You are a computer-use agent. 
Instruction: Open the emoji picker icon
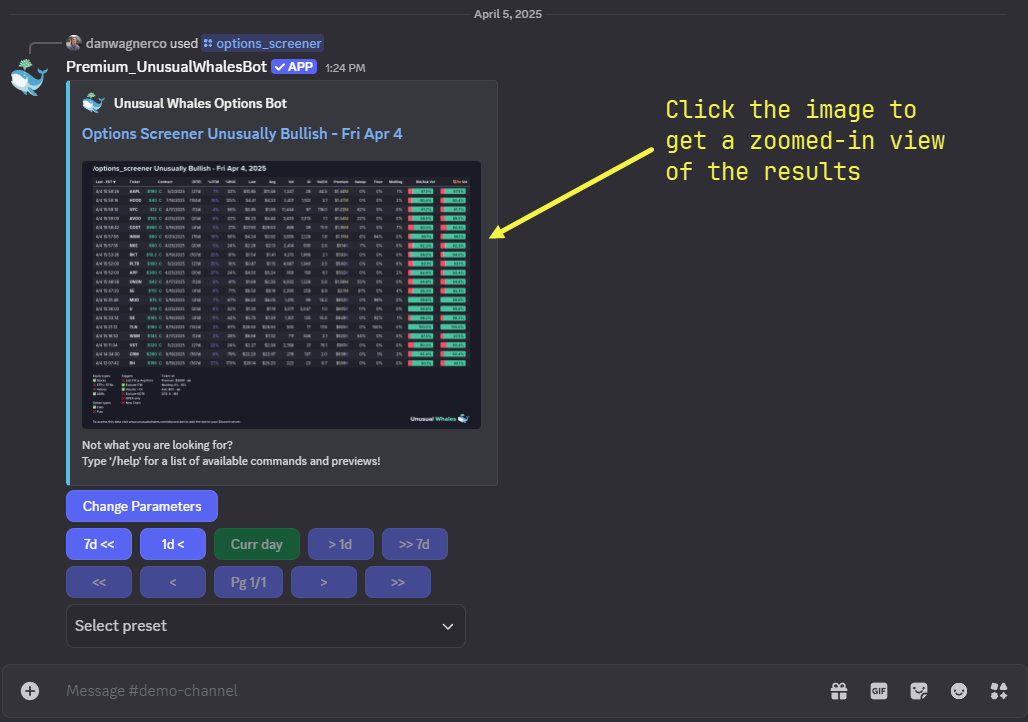point(959,691)
